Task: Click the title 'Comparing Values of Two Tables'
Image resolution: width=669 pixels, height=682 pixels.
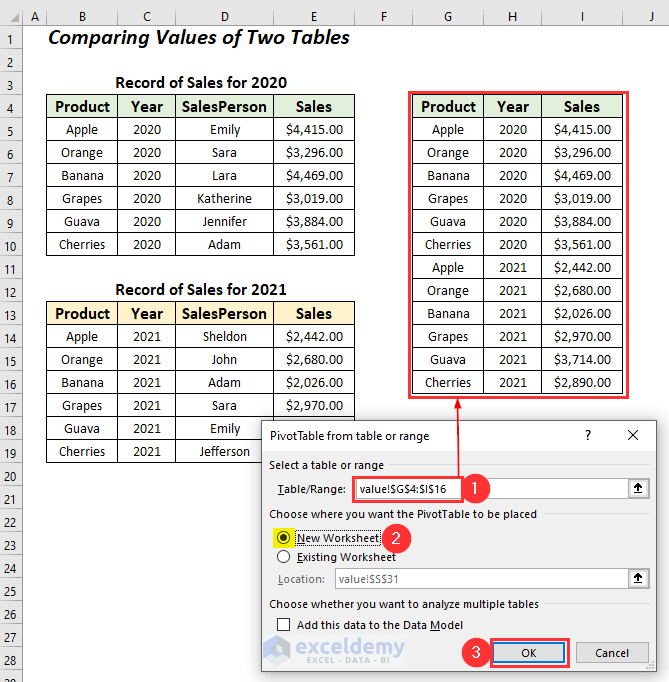Action: coord(199,38)
